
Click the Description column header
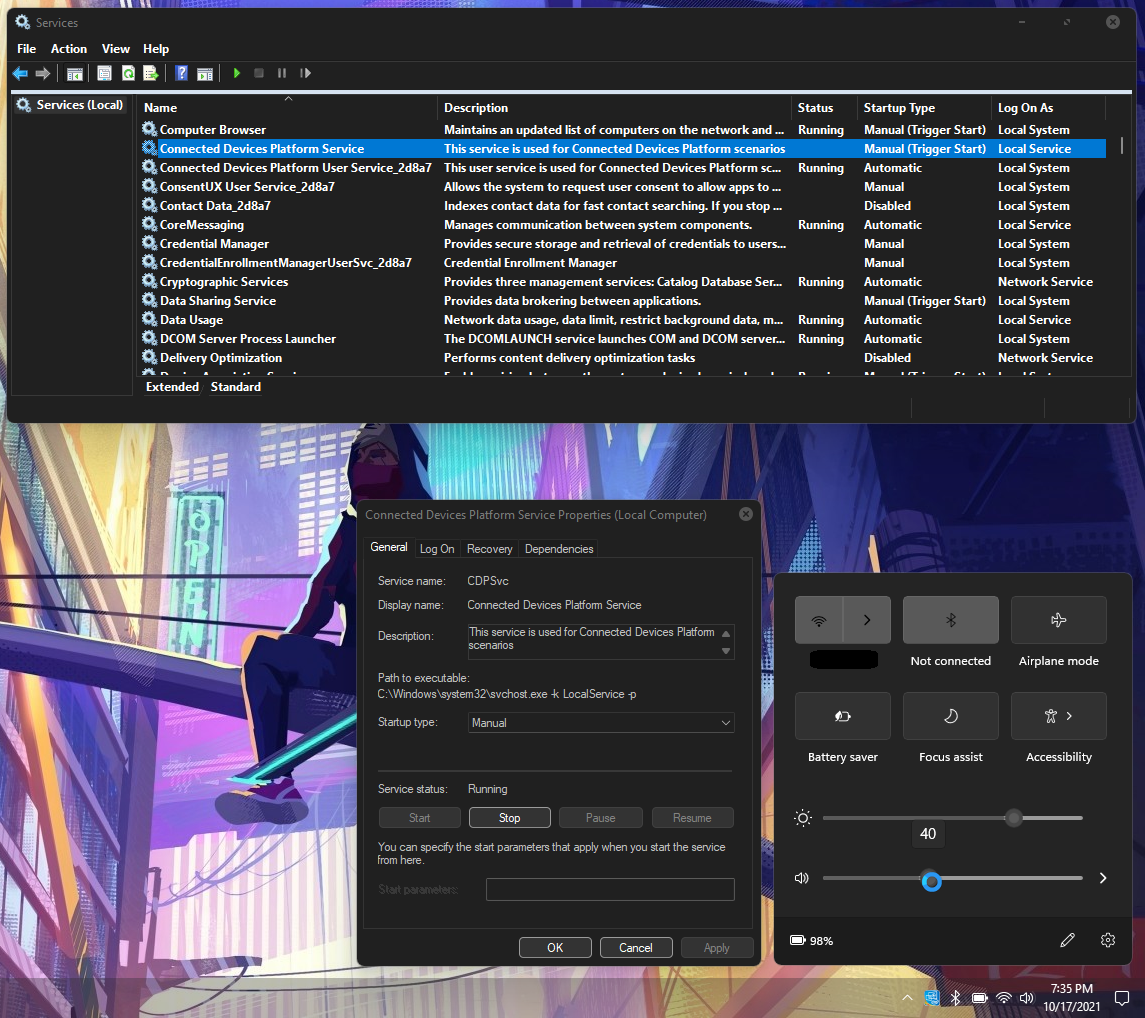point(615,107)
